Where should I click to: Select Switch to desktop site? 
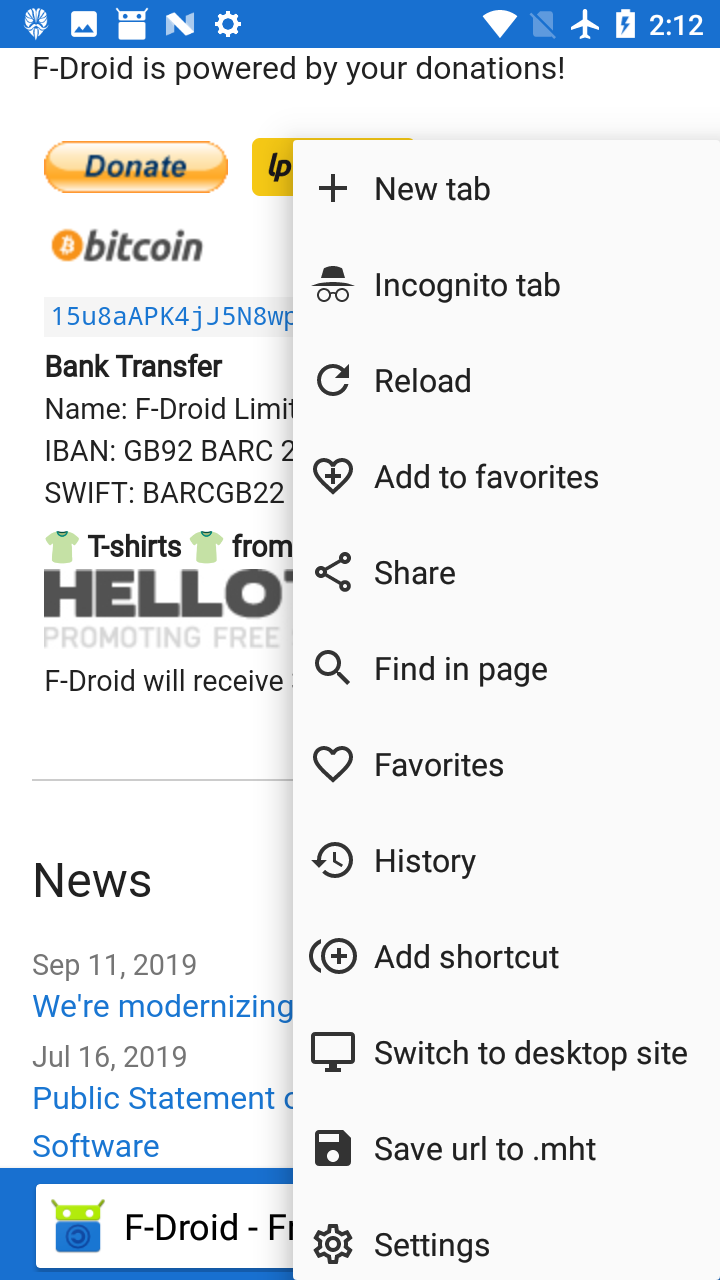tap(530, 1053)
